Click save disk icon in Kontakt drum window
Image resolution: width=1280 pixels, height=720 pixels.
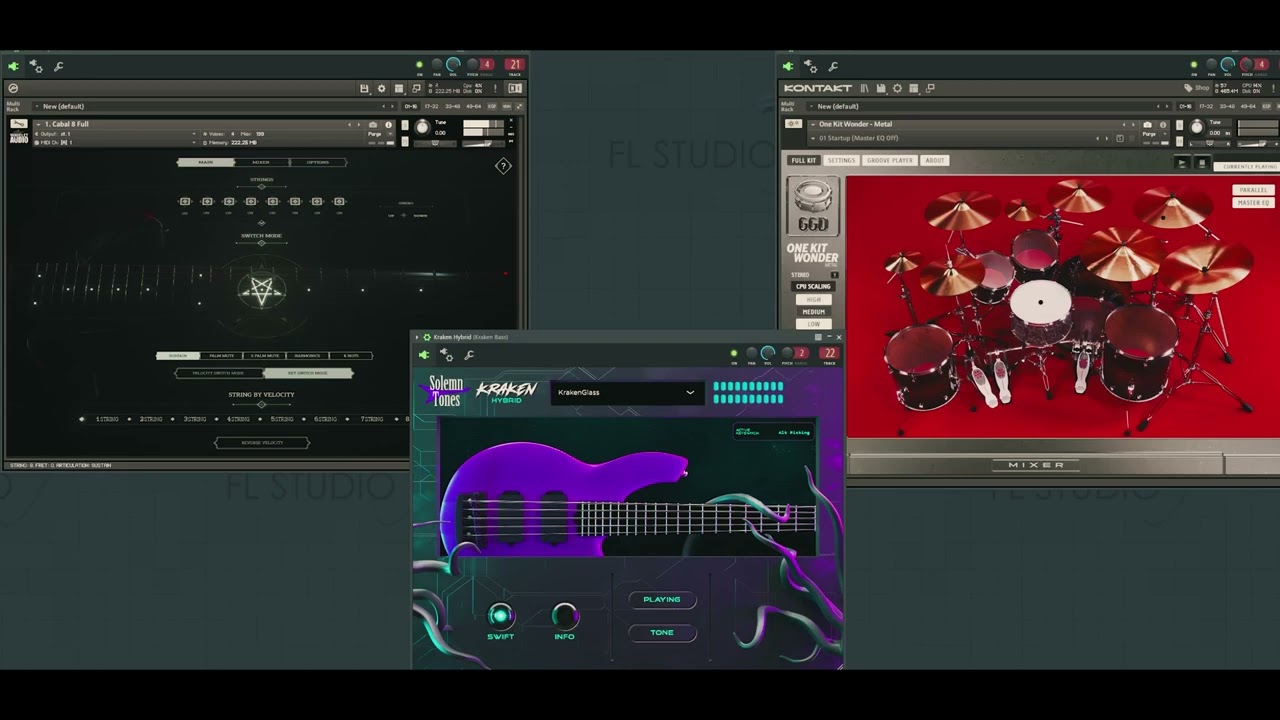point(881,88)
